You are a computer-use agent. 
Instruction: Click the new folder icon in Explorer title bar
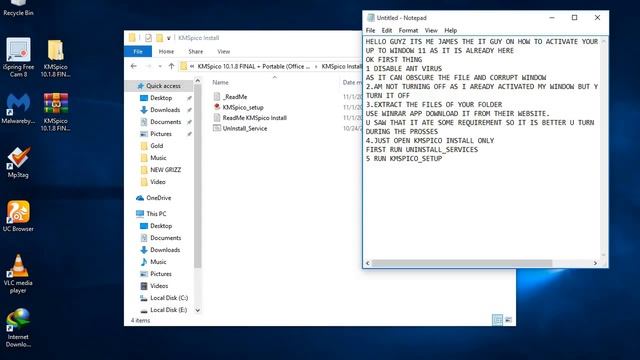159,38
